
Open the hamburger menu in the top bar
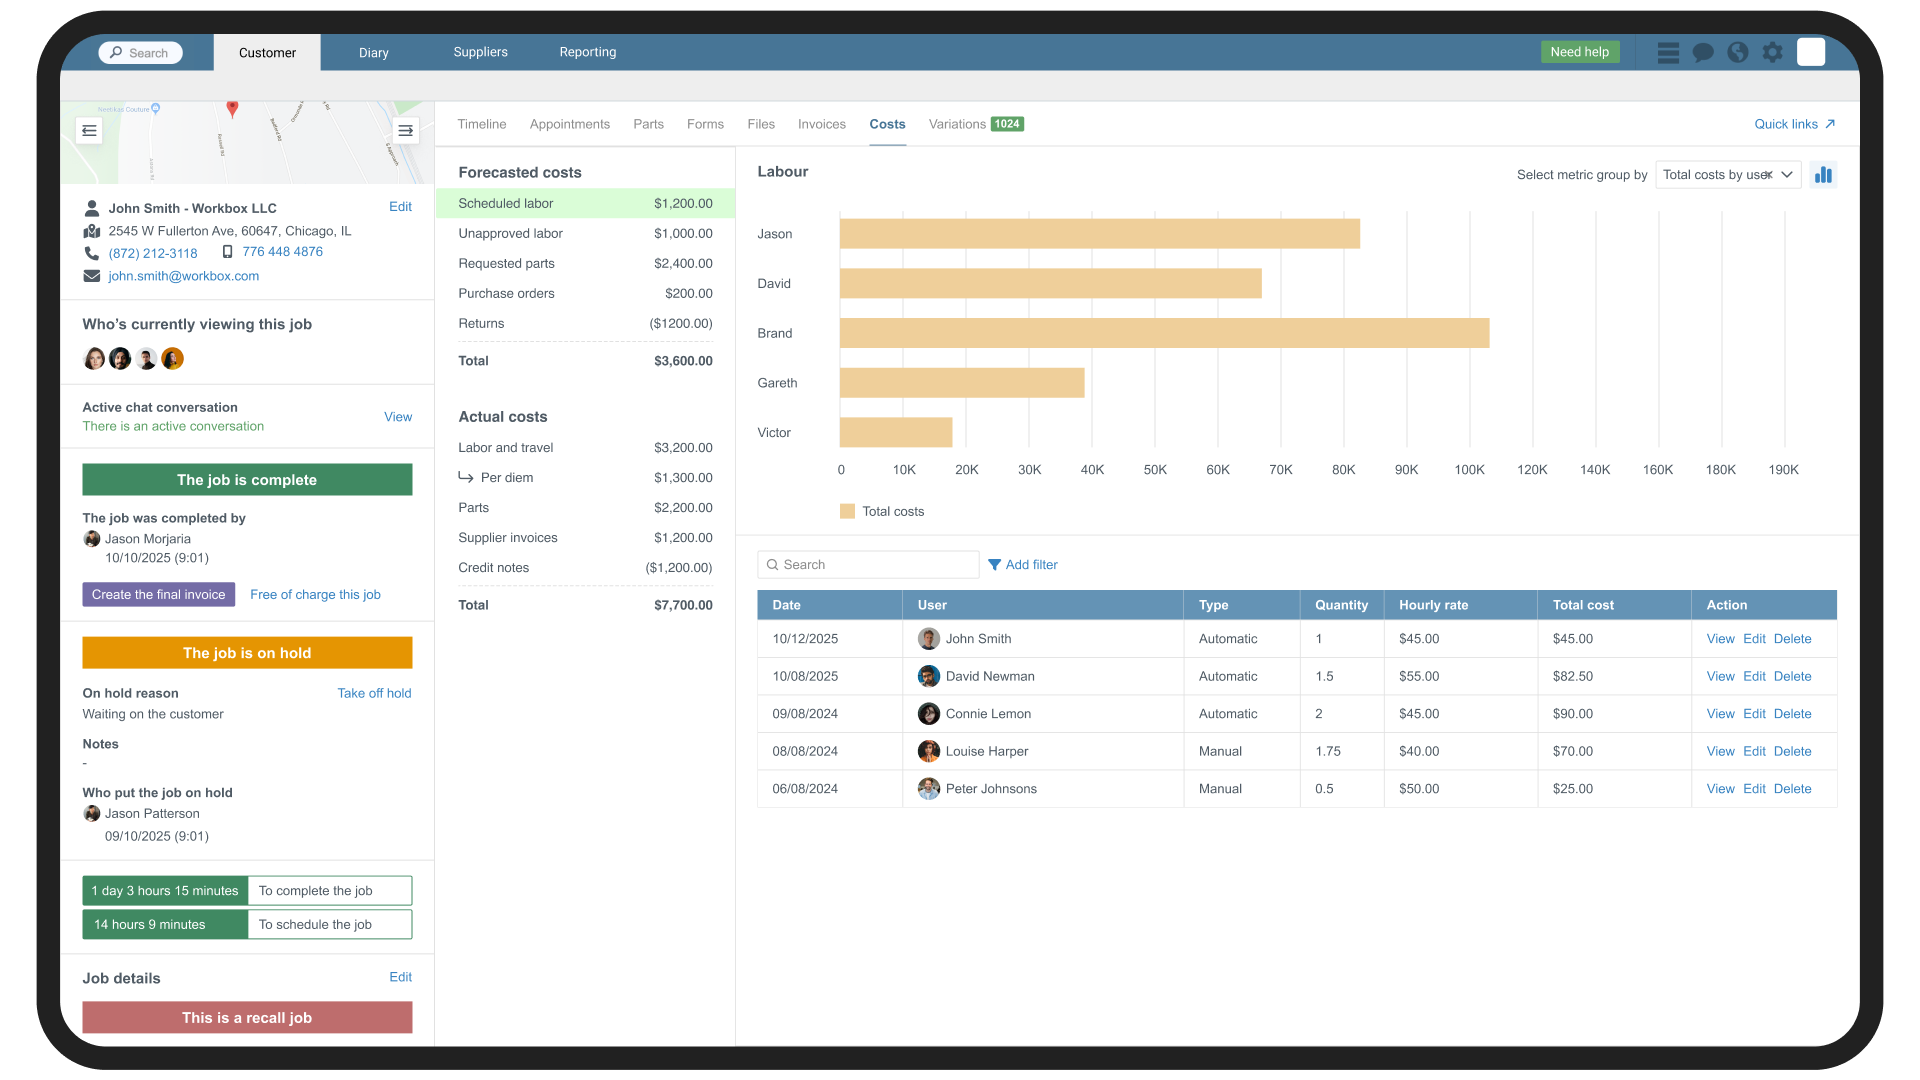(1668, 52)
